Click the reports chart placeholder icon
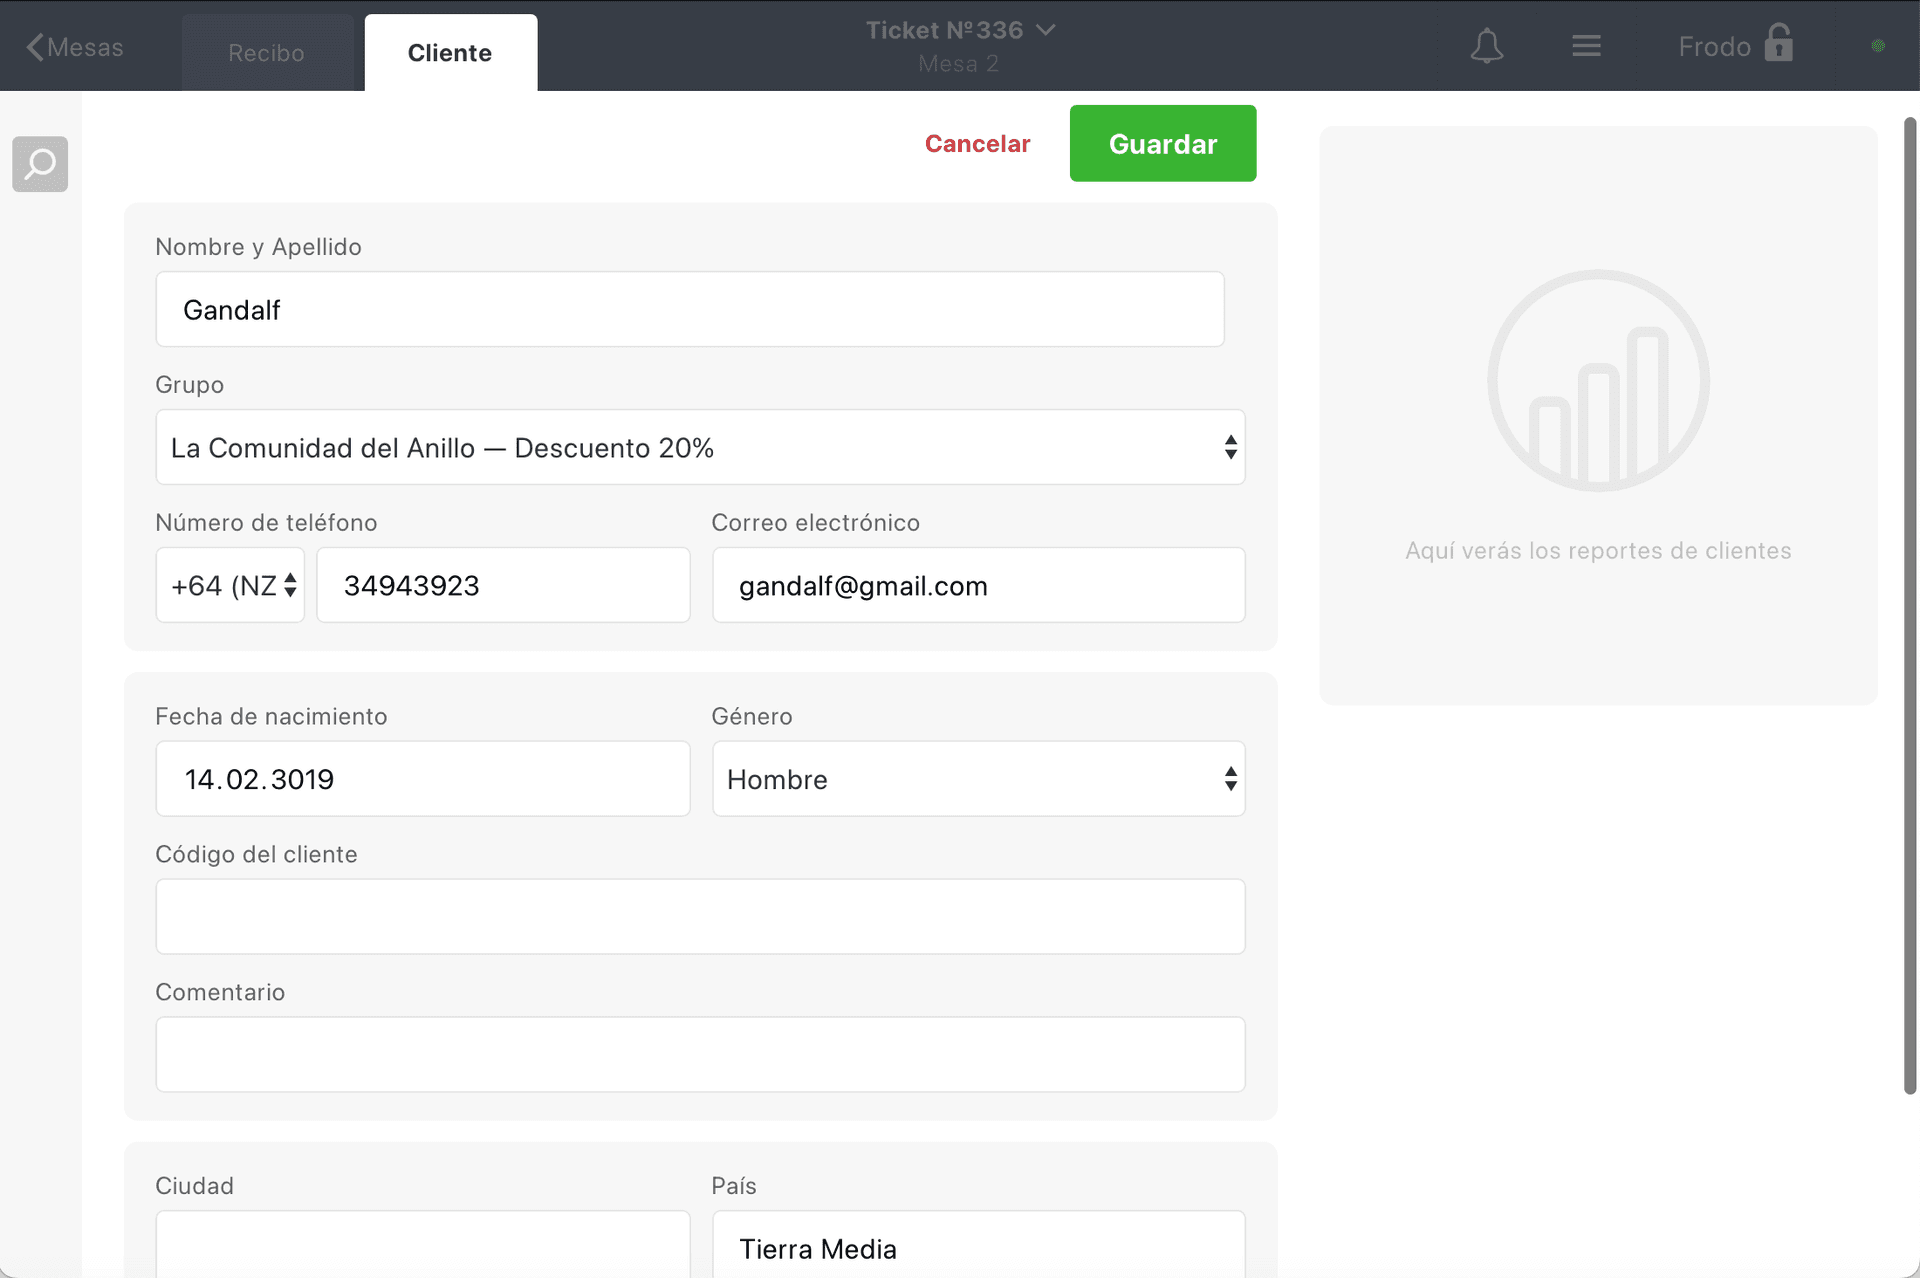 1598,380
